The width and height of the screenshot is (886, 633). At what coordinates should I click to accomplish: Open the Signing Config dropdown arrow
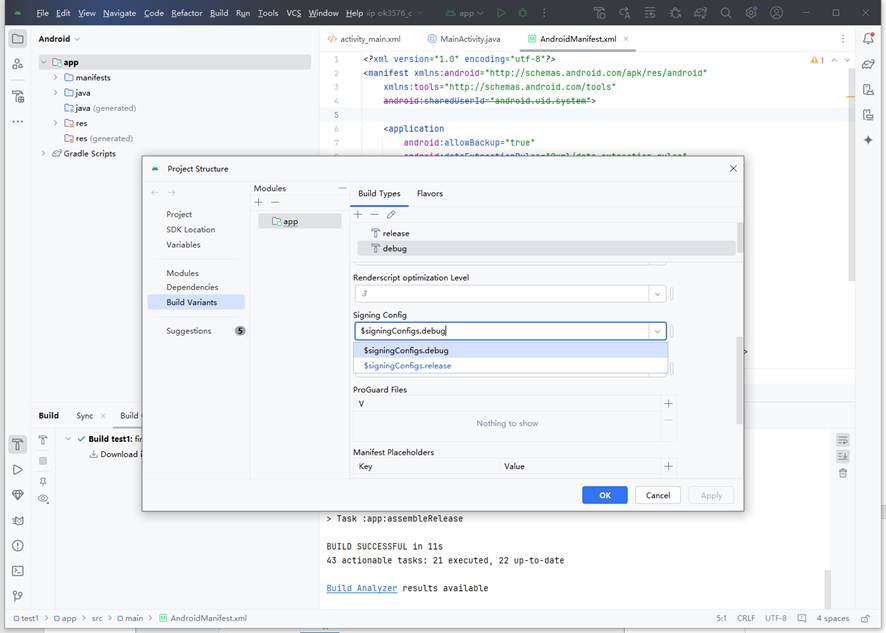(x=657, y=331)
